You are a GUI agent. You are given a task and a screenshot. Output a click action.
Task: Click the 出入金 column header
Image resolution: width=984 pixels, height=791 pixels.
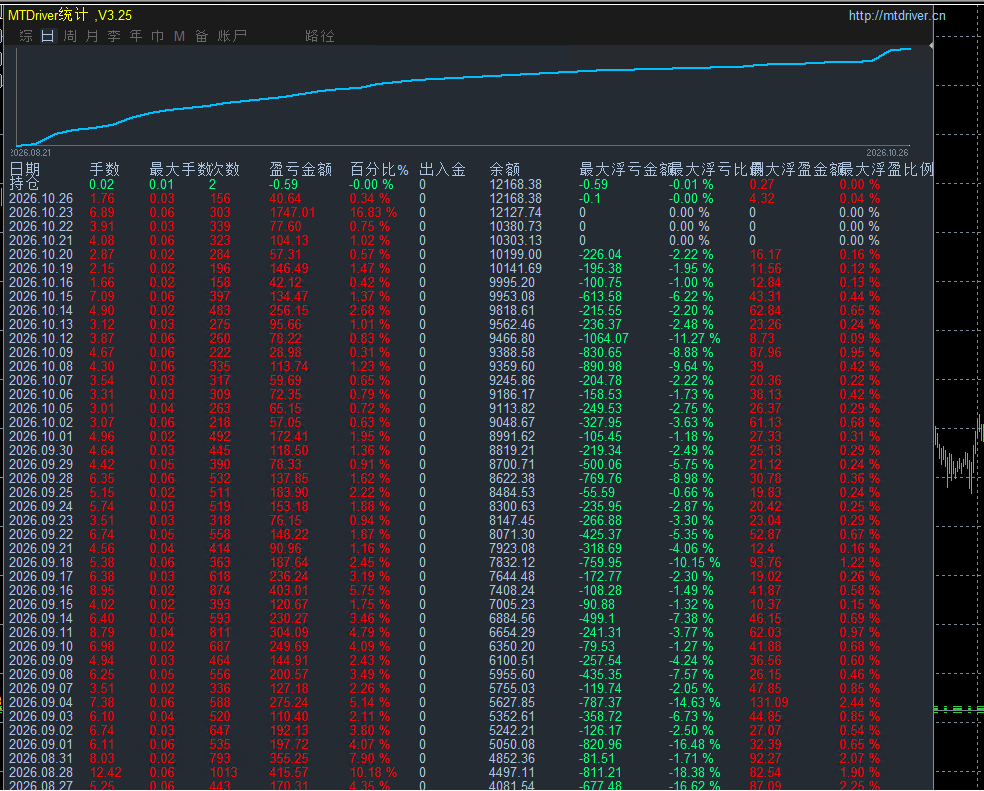tap(442, 170)
